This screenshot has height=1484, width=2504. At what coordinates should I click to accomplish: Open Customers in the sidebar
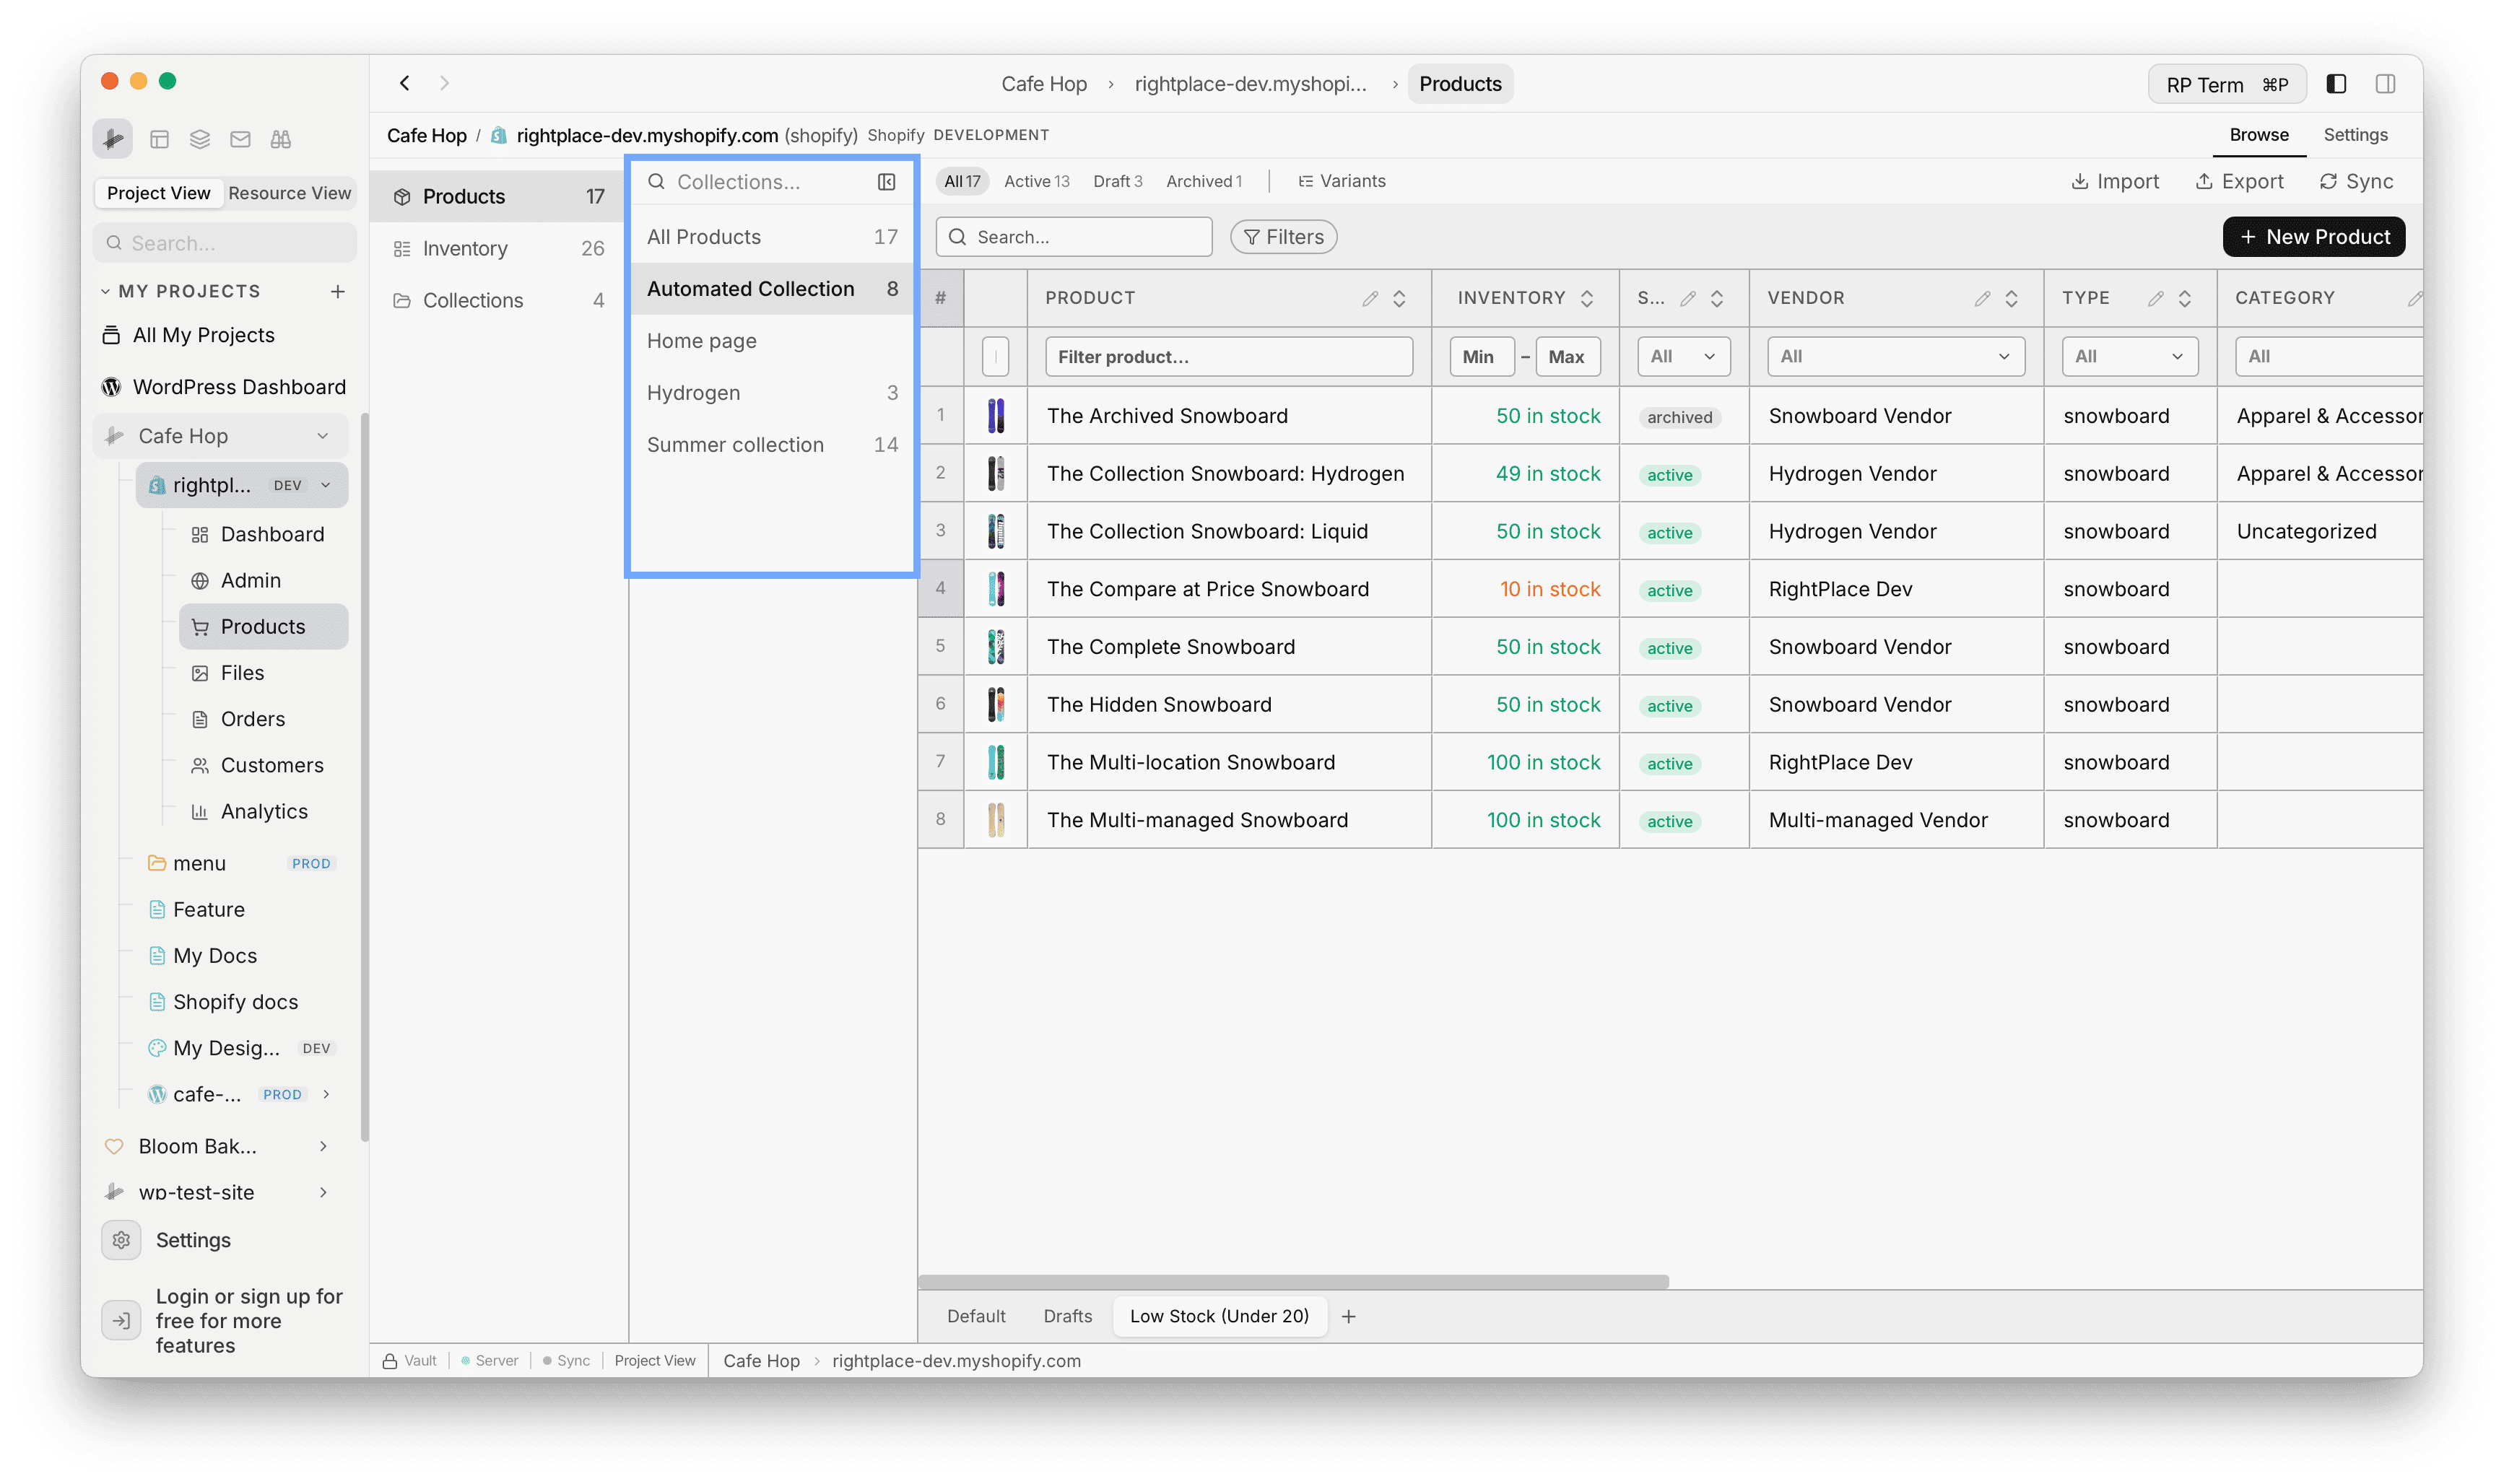(x=271, y=765)
